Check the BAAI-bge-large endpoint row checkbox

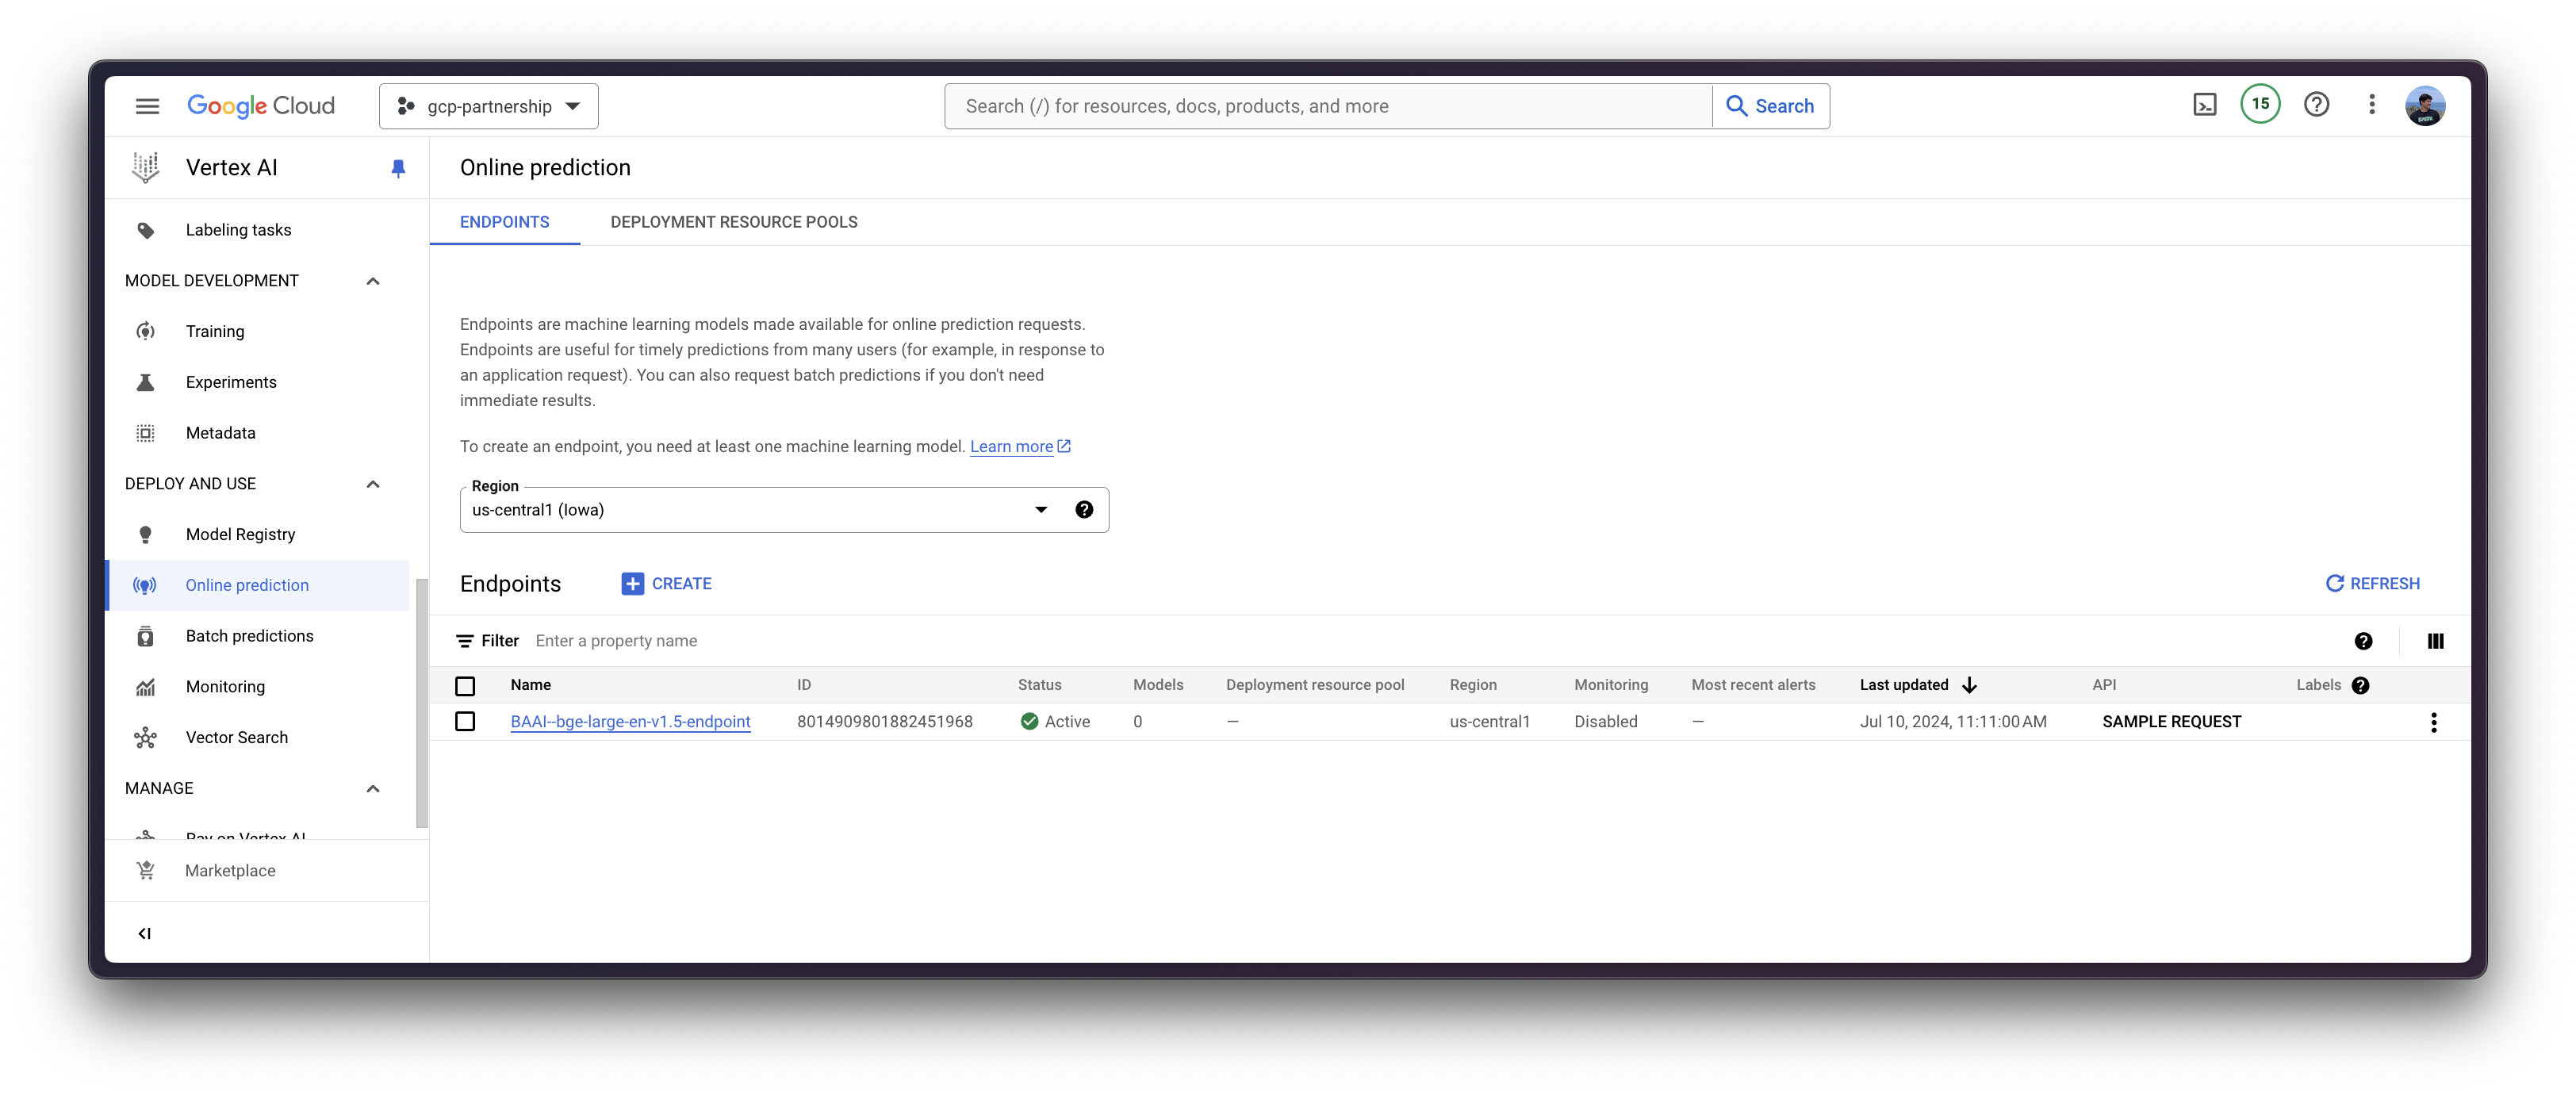coord(465,722)
